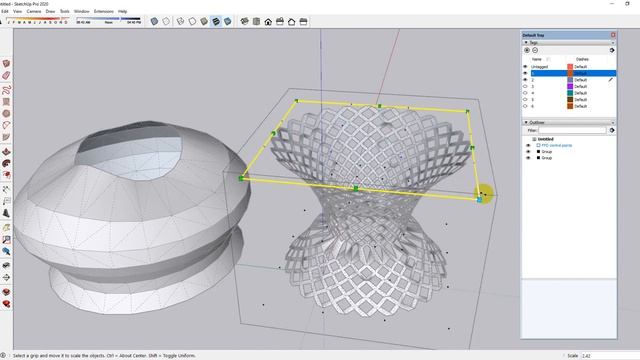Set camera to Back view
Image resolution: width=640 pixels, height=360 pixels.
pos(291,21)
